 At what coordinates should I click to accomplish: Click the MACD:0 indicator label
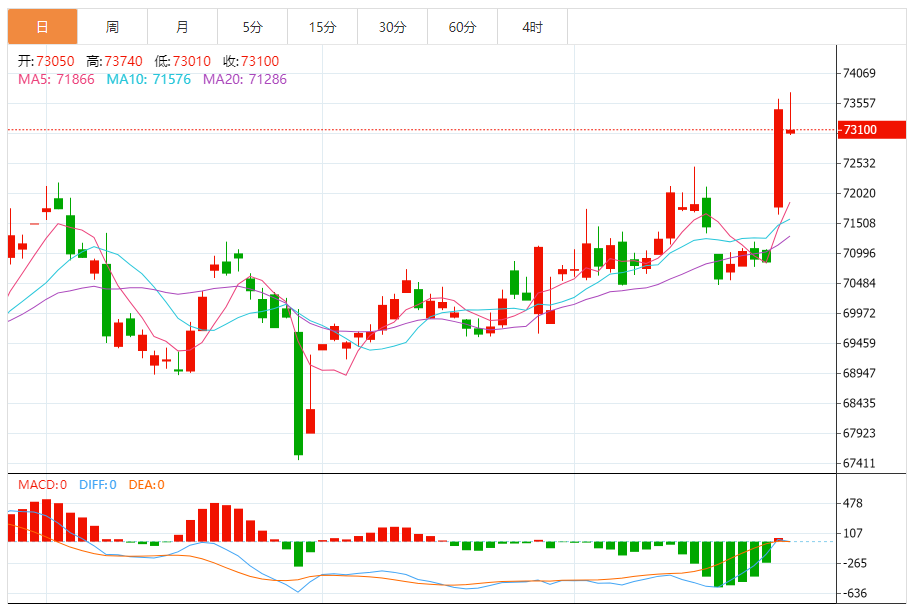42,484
